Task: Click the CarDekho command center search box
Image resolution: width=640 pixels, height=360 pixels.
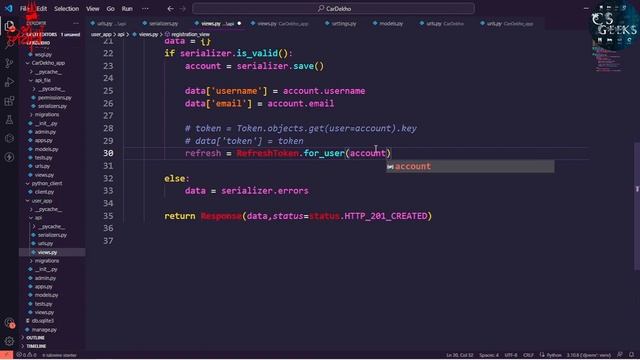Action: point(333,8)
